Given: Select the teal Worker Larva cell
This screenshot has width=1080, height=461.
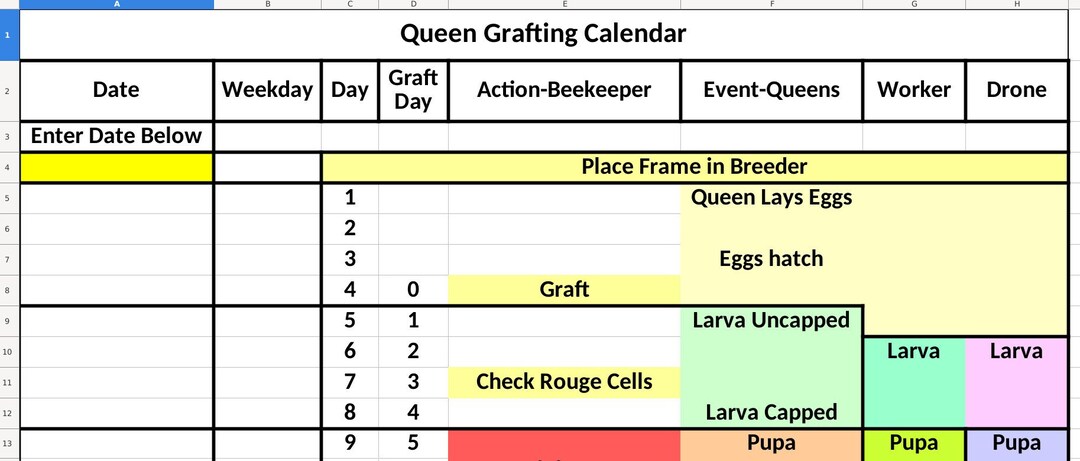Looking at the screenshot, I should (x=914, y=382).
